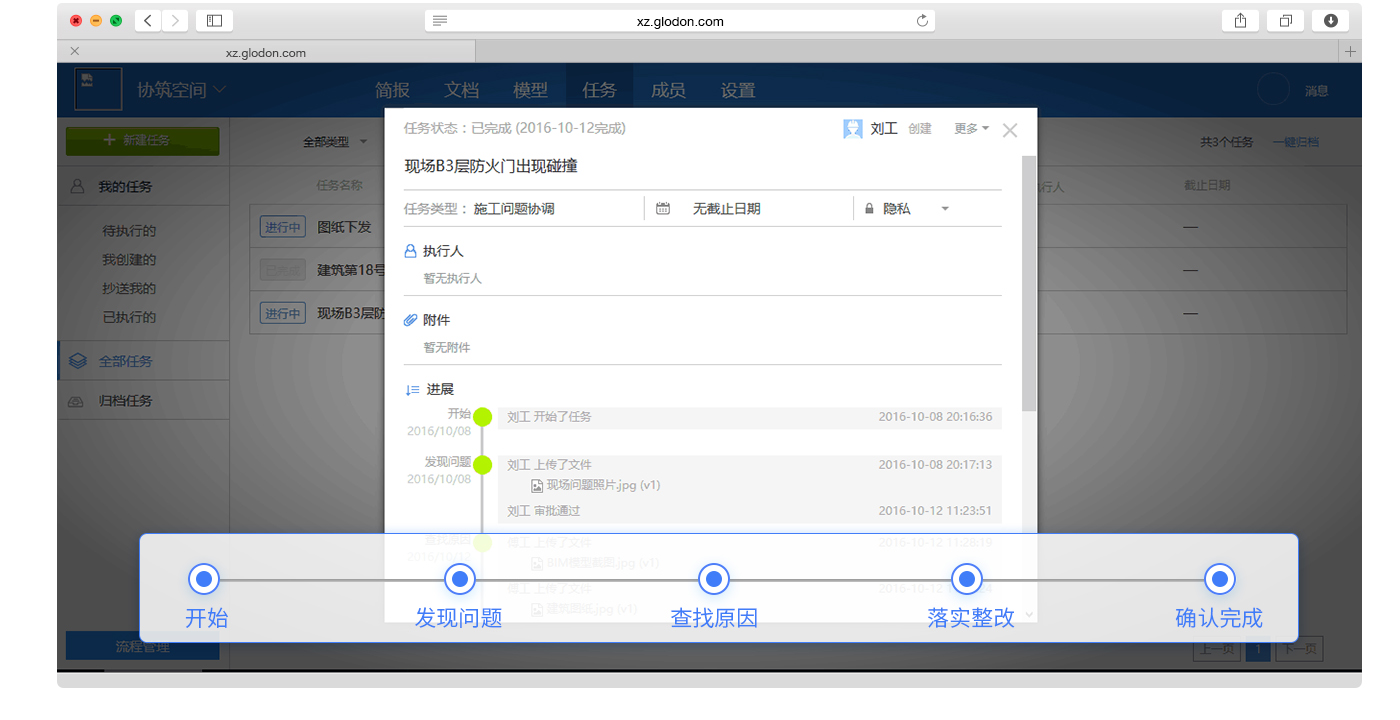
Task: Expand the 全部类型 filter dropdown
Action: (332, 142)
